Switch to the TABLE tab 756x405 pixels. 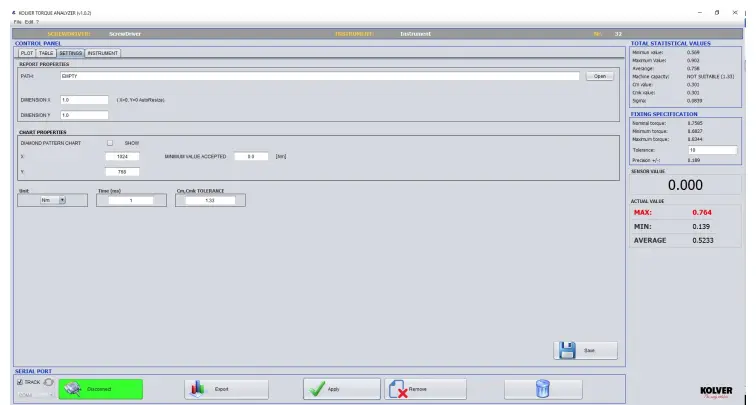point(46,53)
